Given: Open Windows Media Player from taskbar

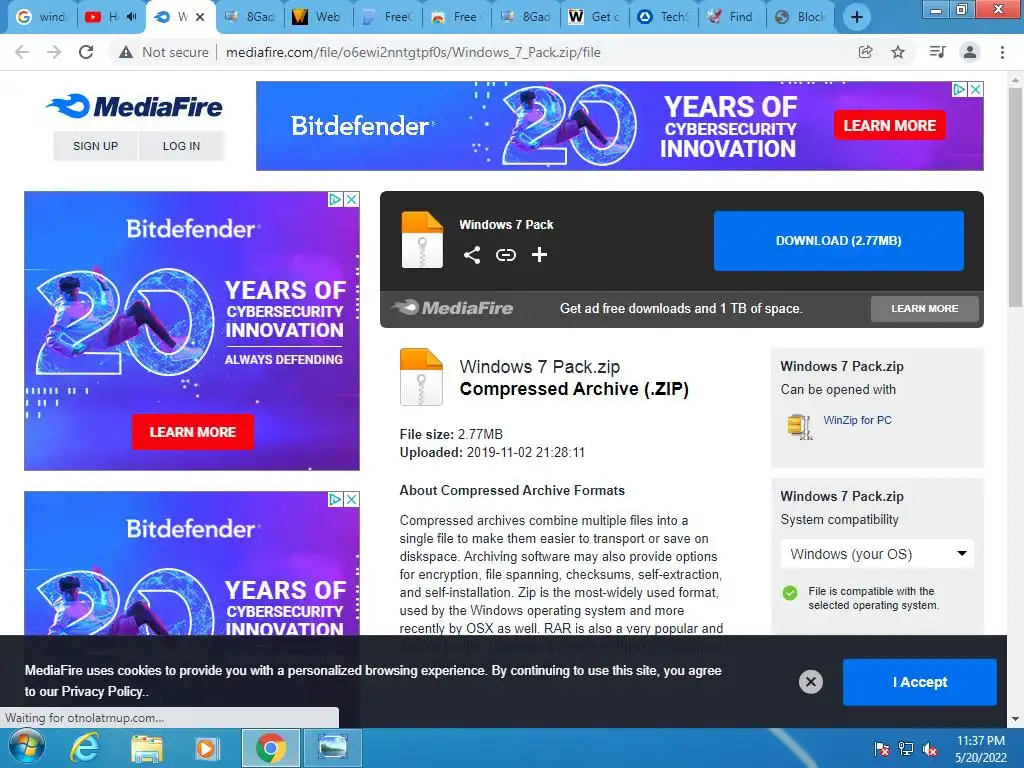Looking at the screenshot, I should click(206, 748).
